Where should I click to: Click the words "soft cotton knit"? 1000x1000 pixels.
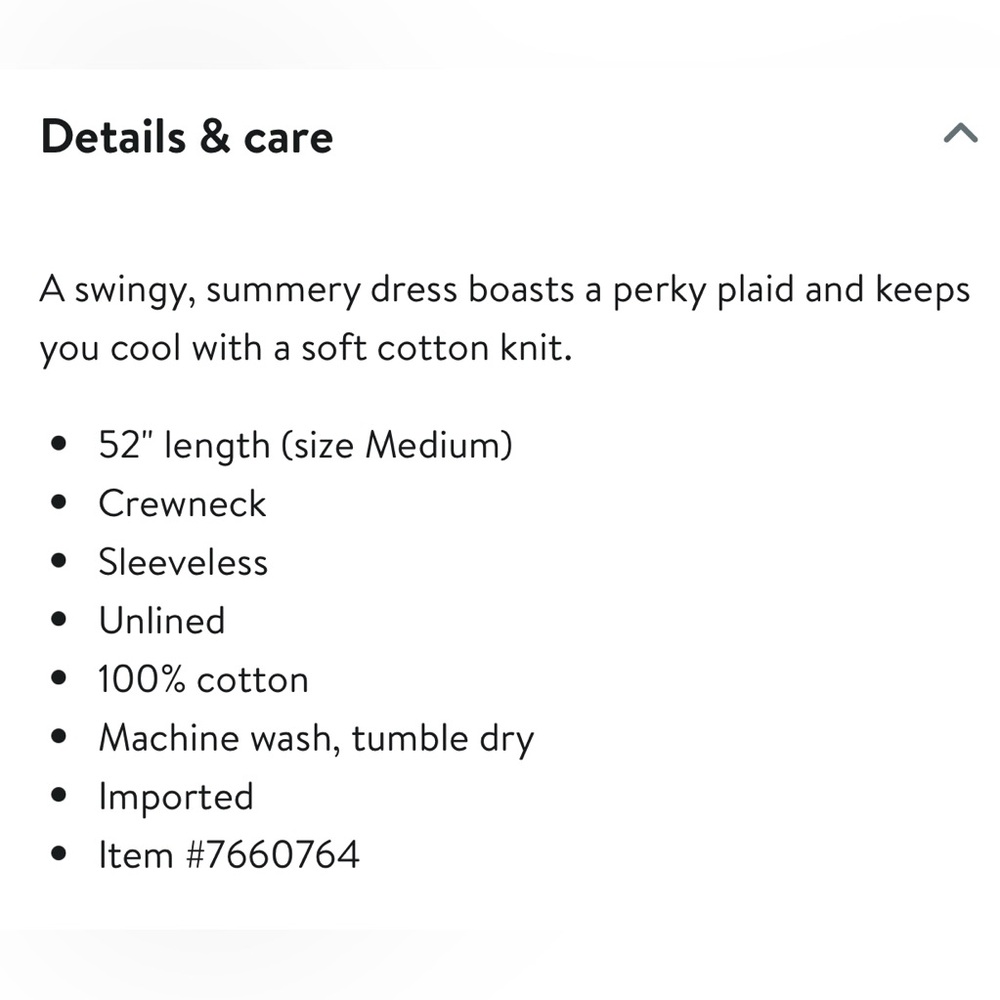point(437,348)
